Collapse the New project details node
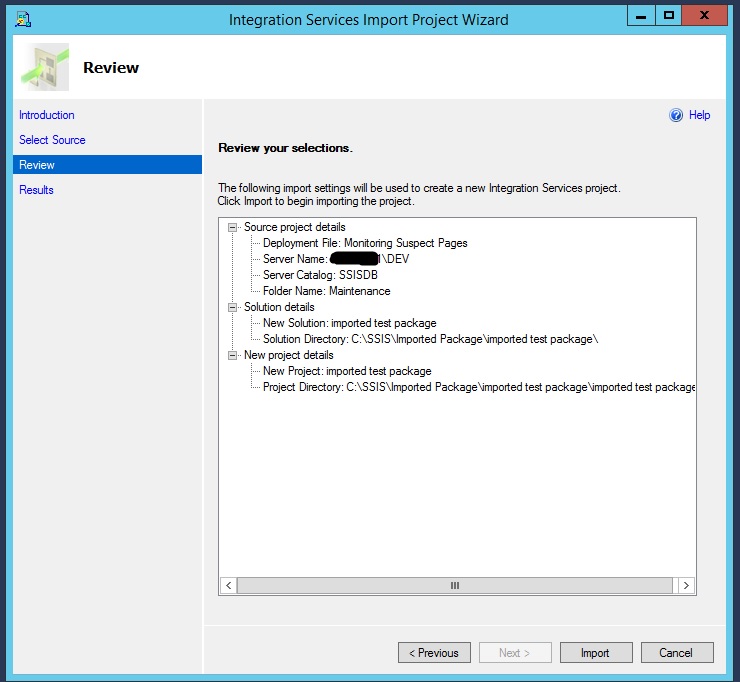Screen dimensions: 740x682 (233, 355)
